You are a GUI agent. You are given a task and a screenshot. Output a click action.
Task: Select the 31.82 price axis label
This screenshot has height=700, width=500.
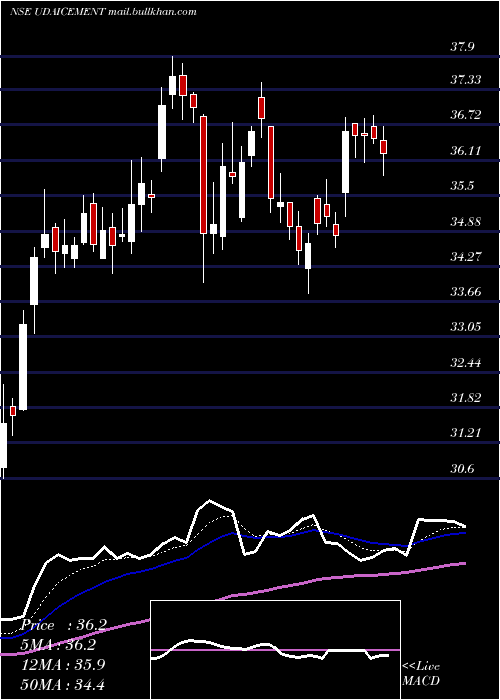pos(466,398)
